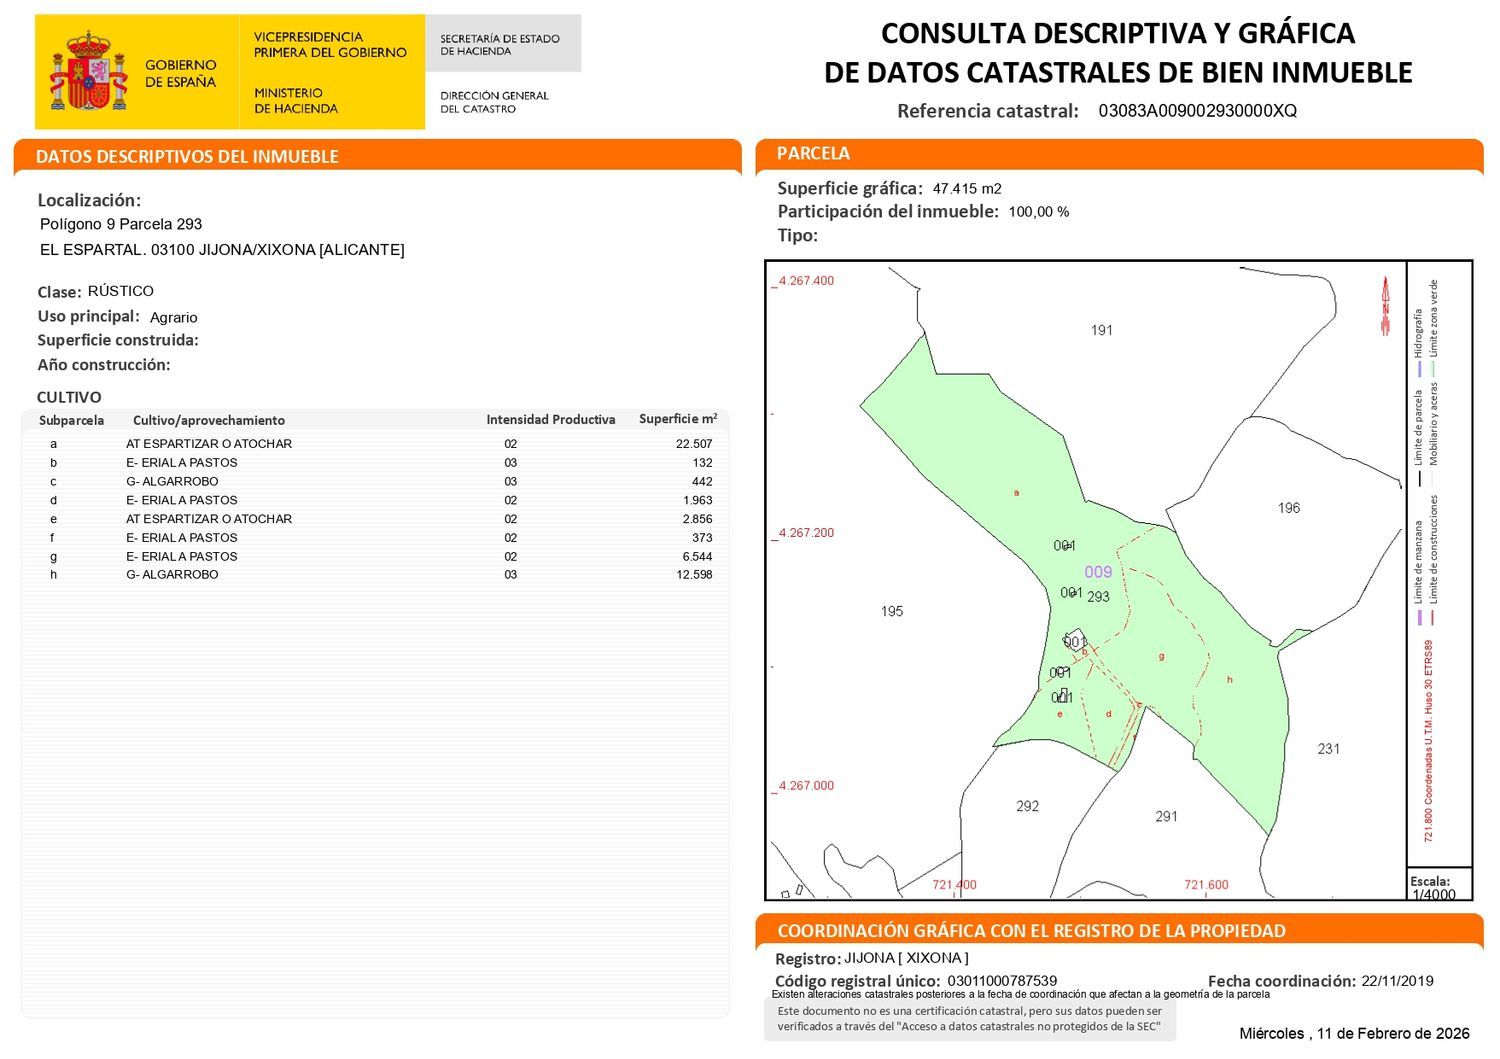Select 'DIRECCIÓN GENERAL DEL CATASTRO' text
Viewport: 1500px width, 1059px height.
(x=494, y=102)
